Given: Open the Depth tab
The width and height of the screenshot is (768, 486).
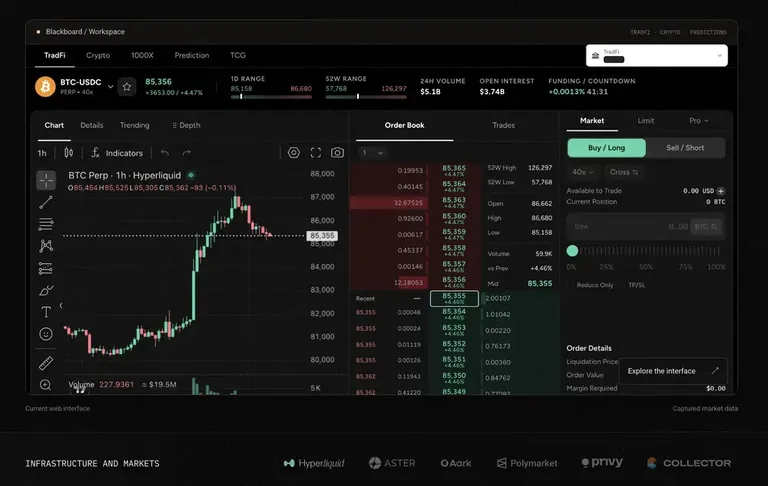Looking at the screenshot, I should point(187,125).
